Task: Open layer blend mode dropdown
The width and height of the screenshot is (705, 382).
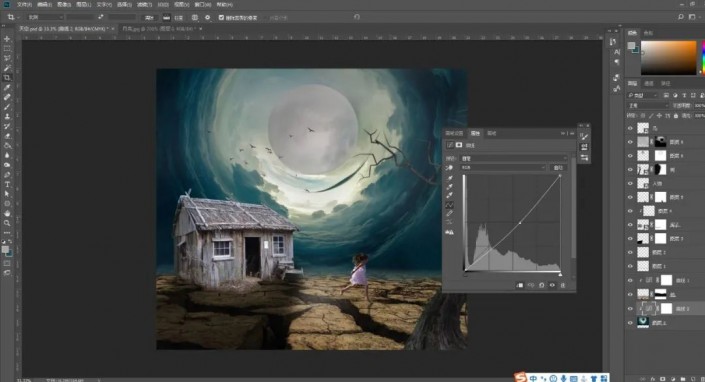Action: click(648, 106)
